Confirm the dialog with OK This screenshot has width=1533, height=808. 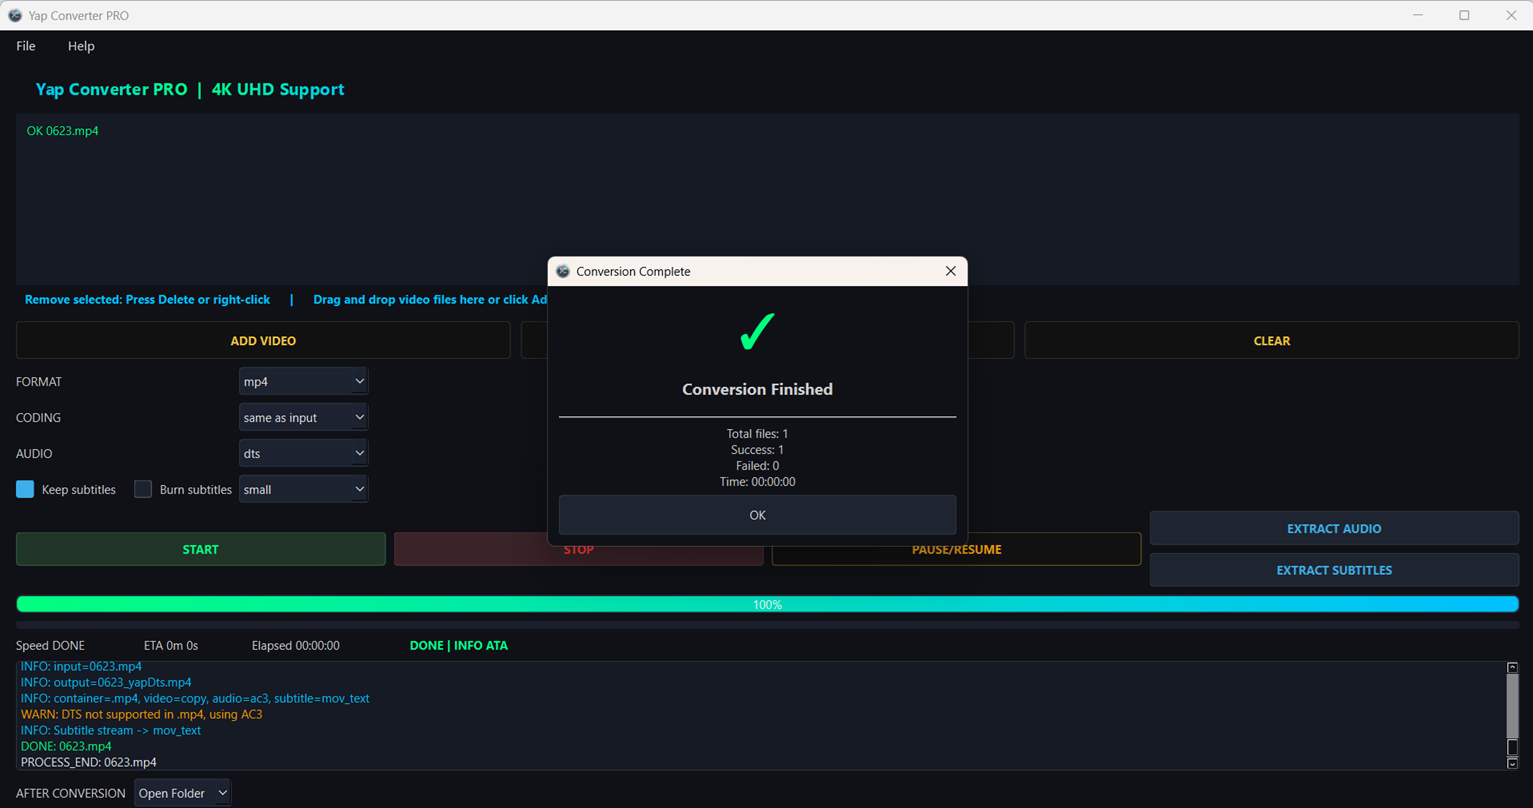[x=757, y=515]
